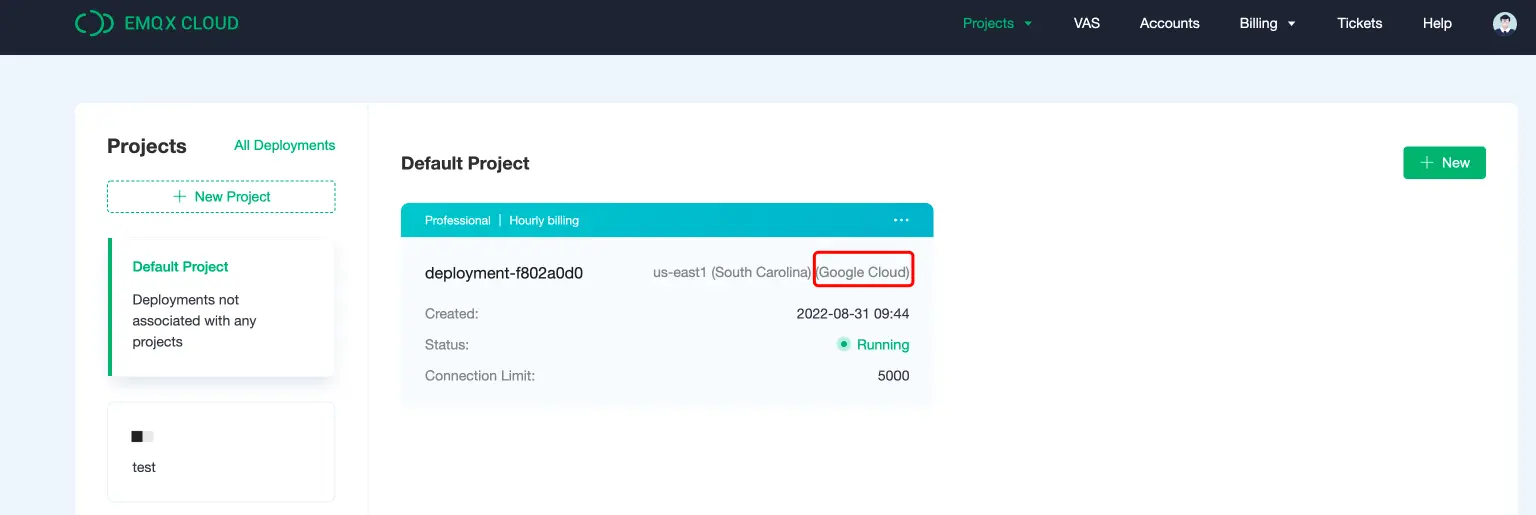Open deployment-f802a0d0 deployment

click(x=504, y=273)
